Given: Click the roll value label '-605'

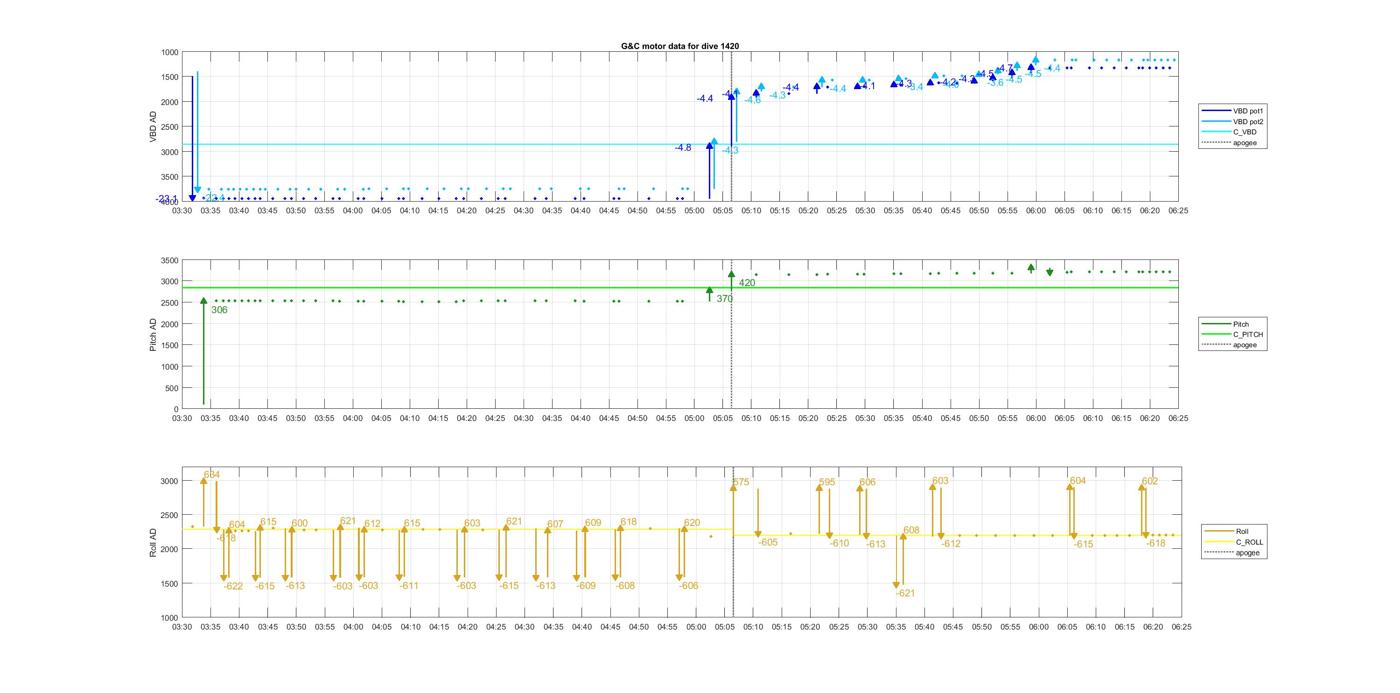Looking at the screenshot, I should coord(767,542).
